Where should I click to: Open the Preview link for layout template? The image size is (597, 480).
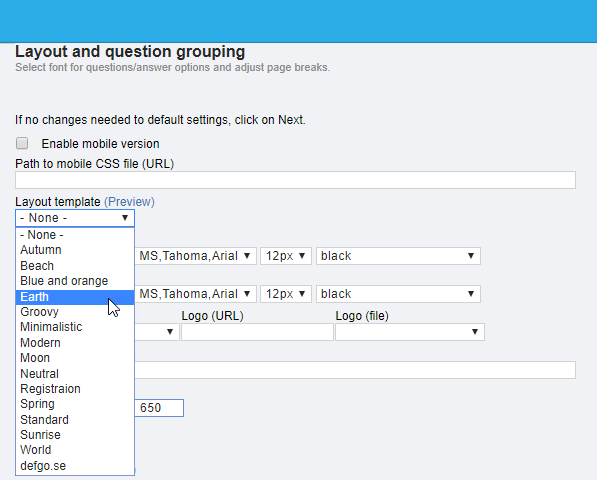click(129, 202)
